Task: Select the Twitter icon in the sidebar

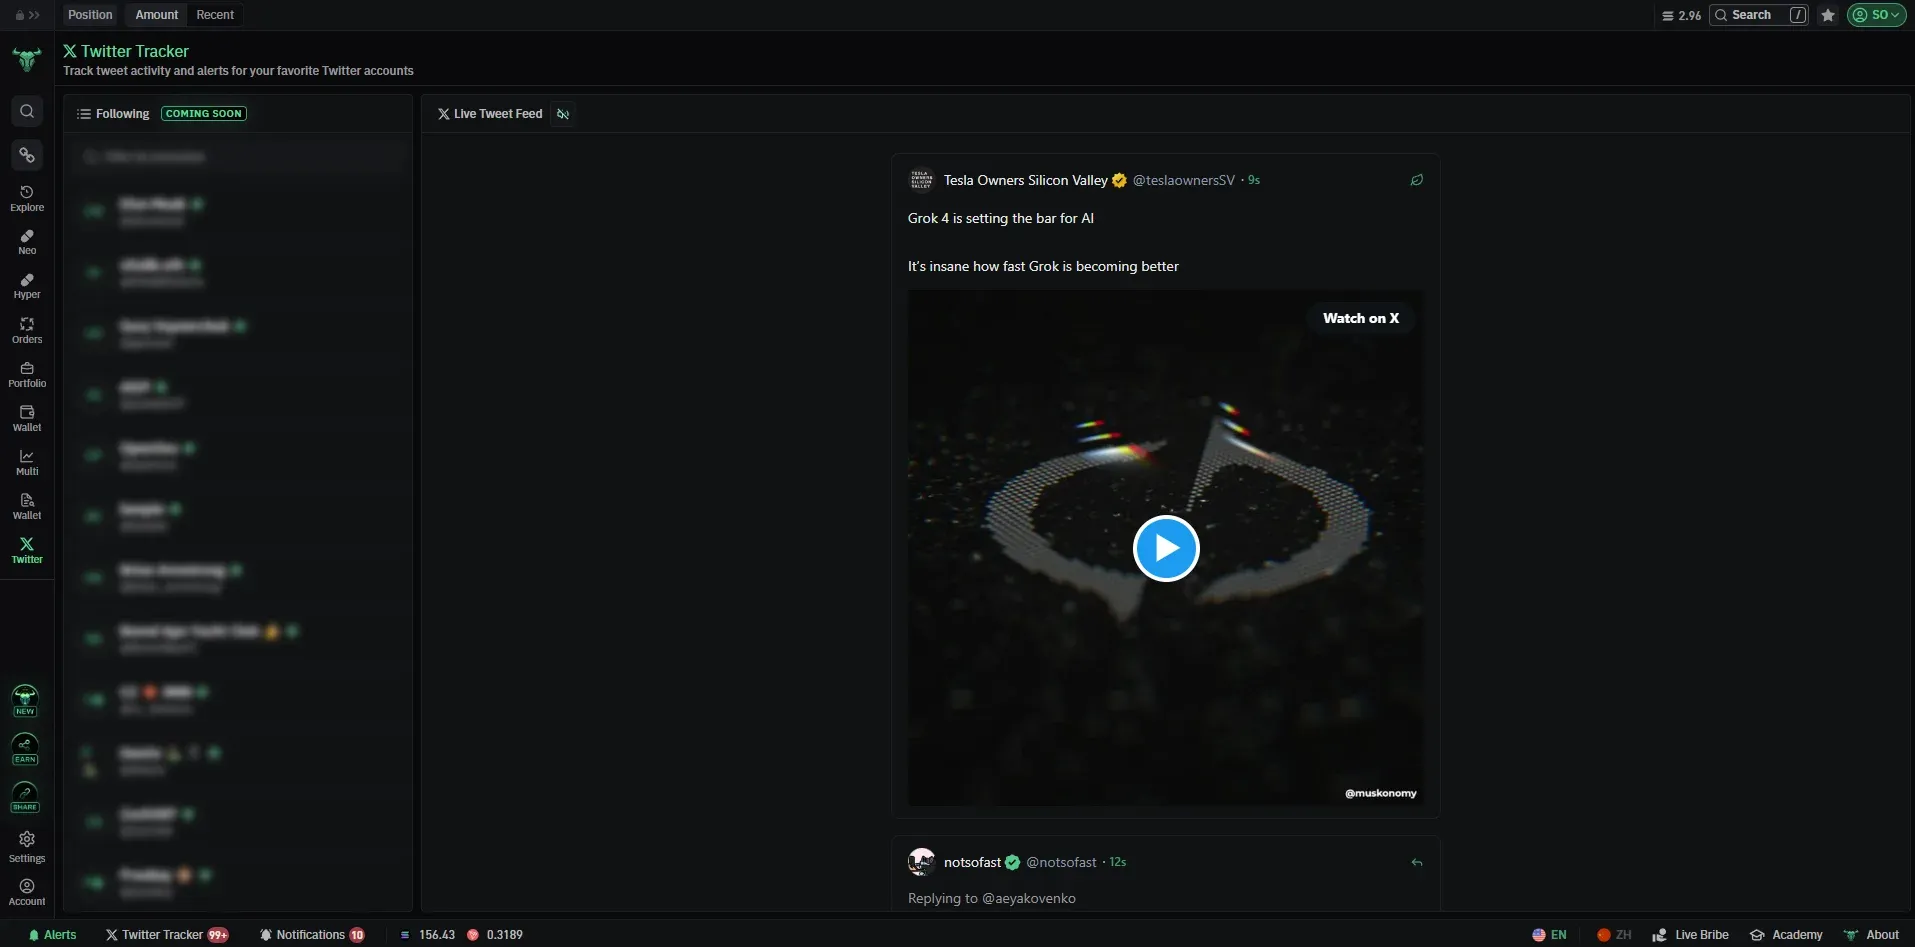Action: pos(25,550)
